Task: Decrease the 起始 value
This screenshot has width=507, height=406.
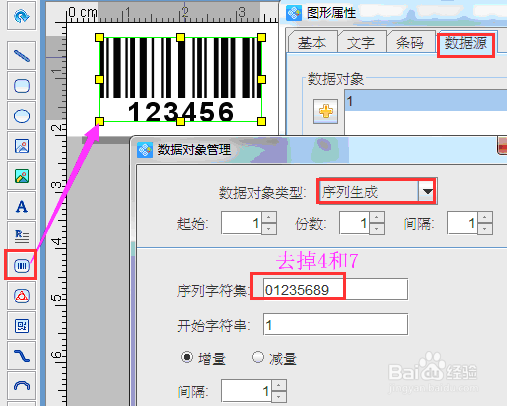Action: point(269,229)
